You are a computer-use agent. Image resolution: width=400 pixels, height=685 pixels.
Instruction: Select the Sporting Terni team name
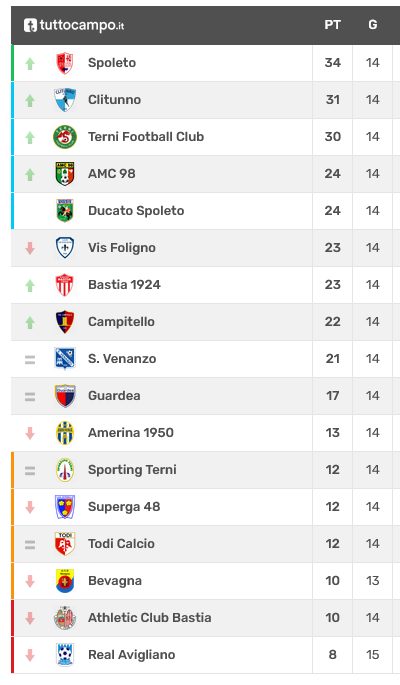point(132,470)
